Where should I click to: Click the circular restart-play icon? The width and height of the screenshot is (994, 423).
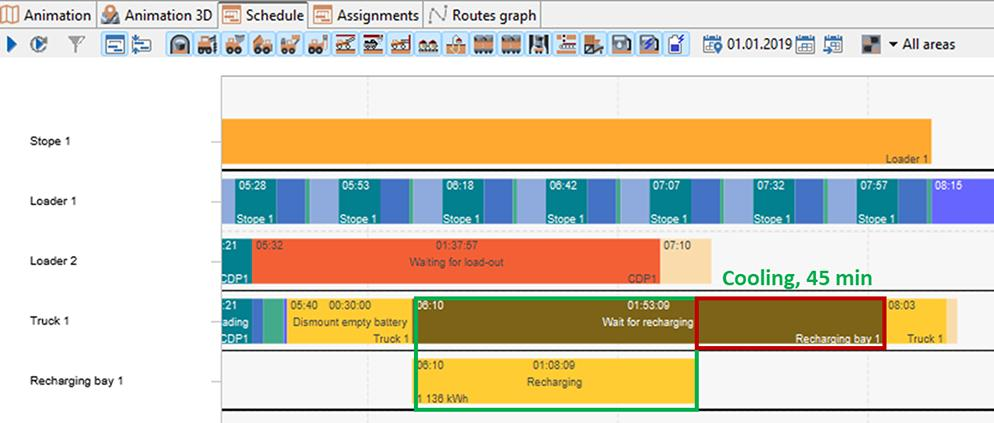coord(39,44)
